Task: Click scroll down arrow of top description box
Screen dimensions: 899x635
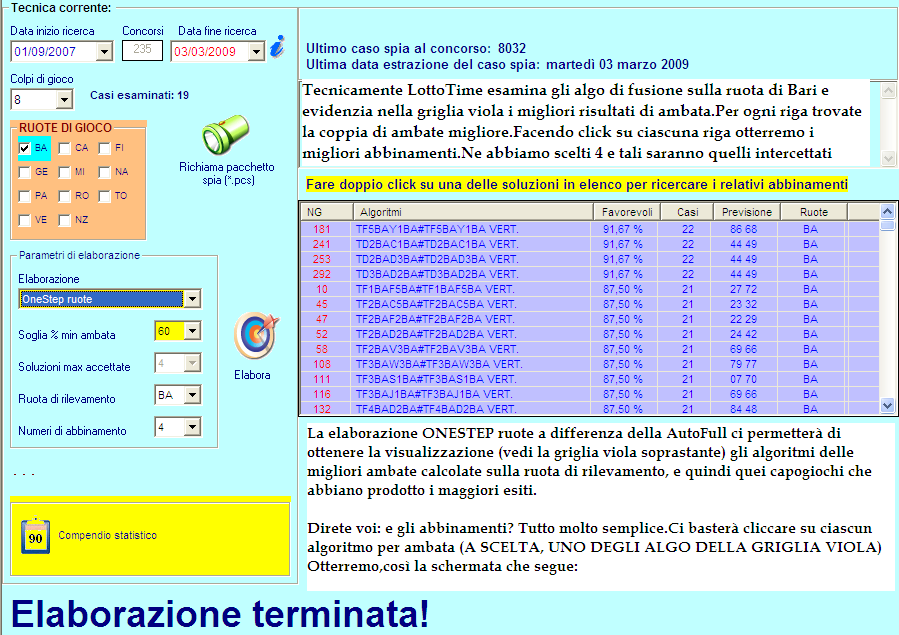Action: click(888, 158)
